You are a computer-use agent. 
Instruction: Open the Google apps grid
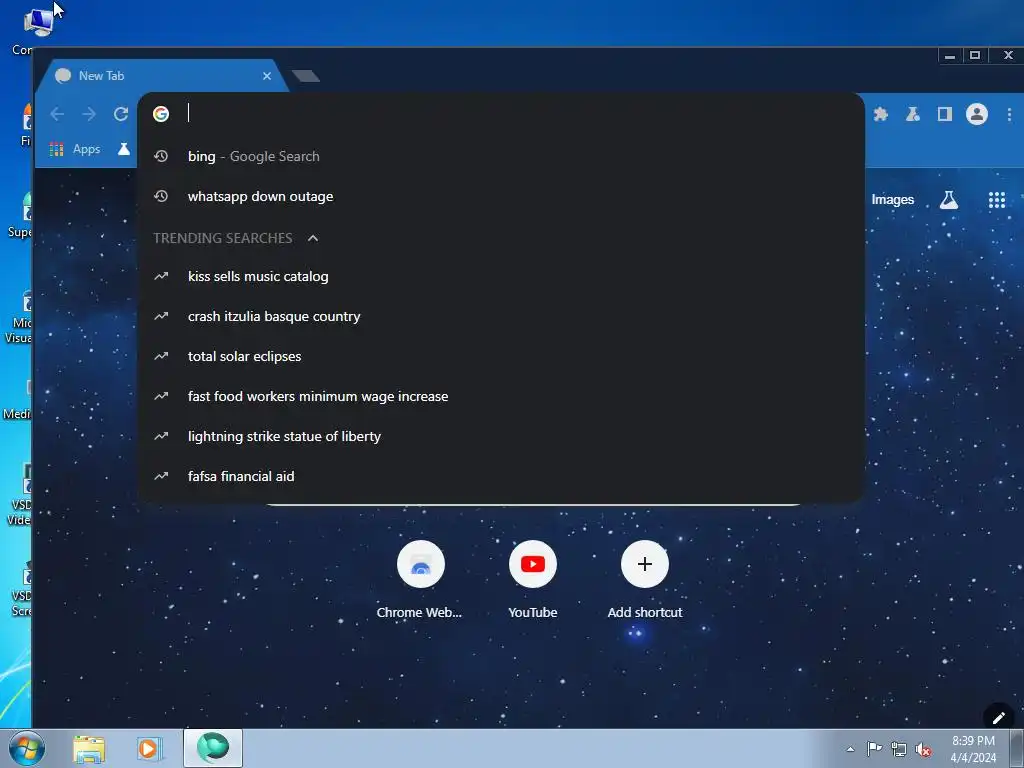997,200
